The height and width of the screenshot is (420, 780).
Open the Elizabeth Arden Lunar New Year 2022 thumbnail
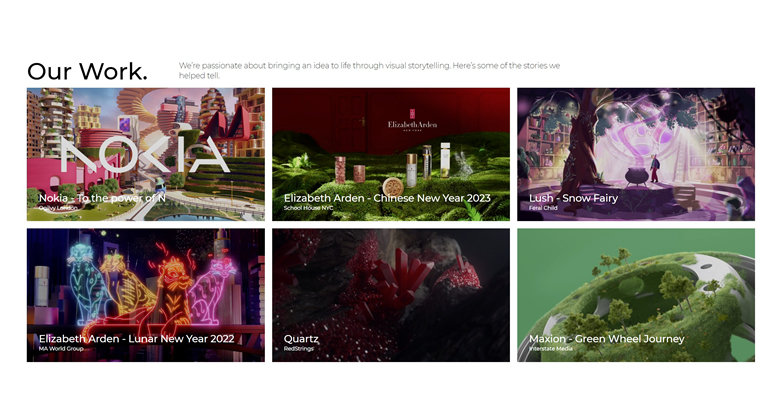point(146,295)
